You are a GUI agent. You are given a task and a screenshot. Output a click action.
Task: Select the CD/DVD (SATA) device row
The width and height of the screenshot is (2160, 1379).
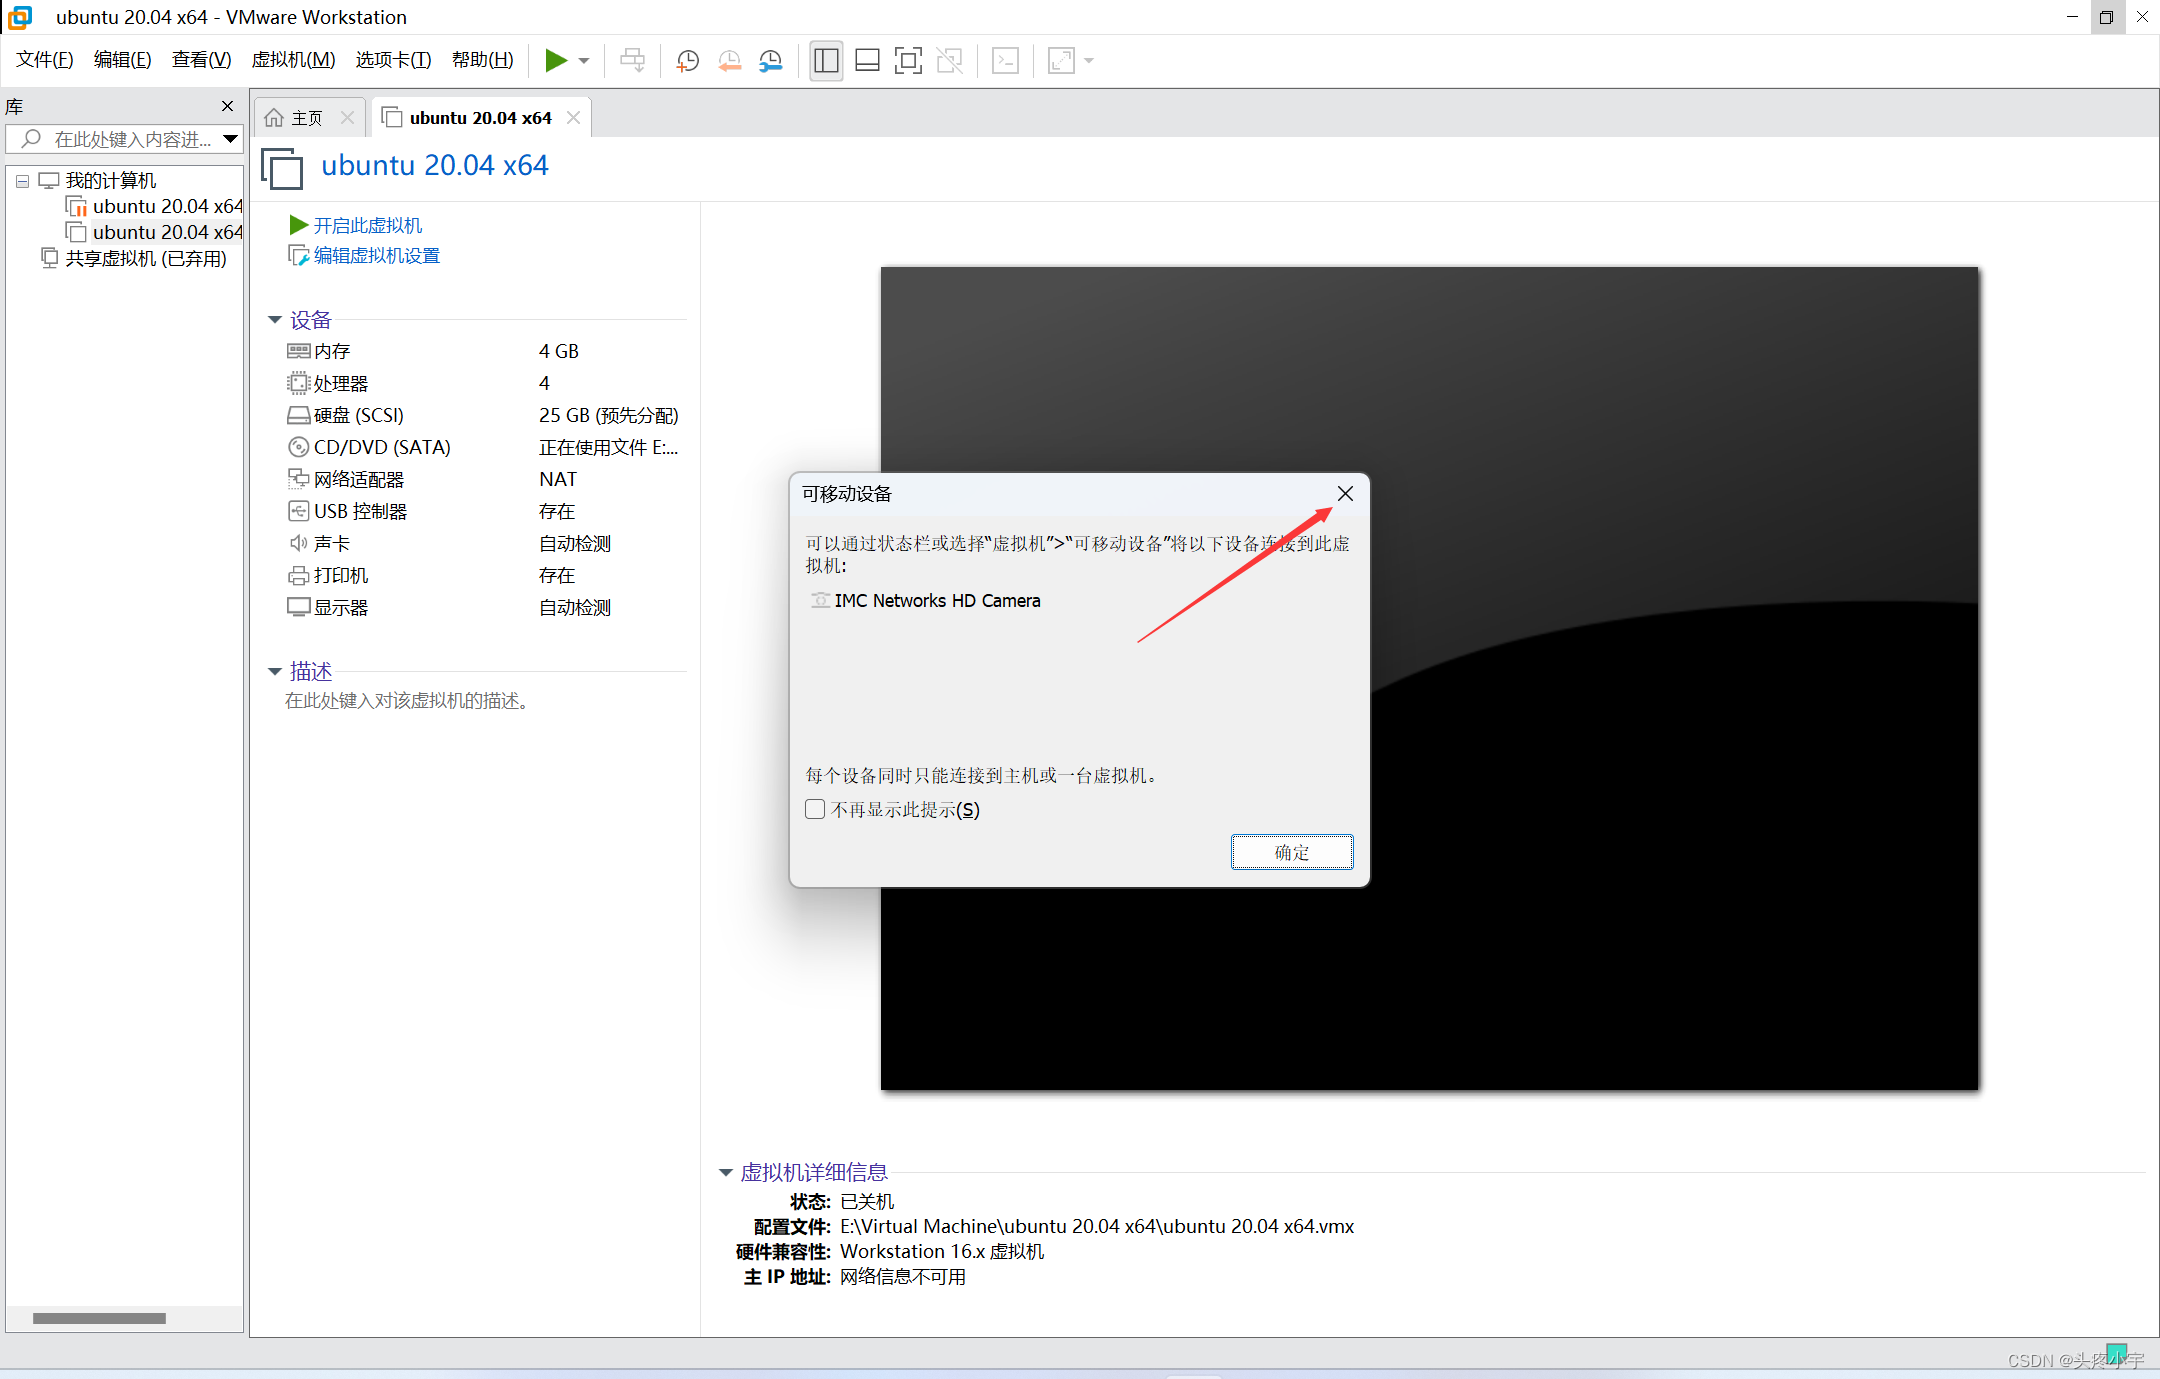484,447
